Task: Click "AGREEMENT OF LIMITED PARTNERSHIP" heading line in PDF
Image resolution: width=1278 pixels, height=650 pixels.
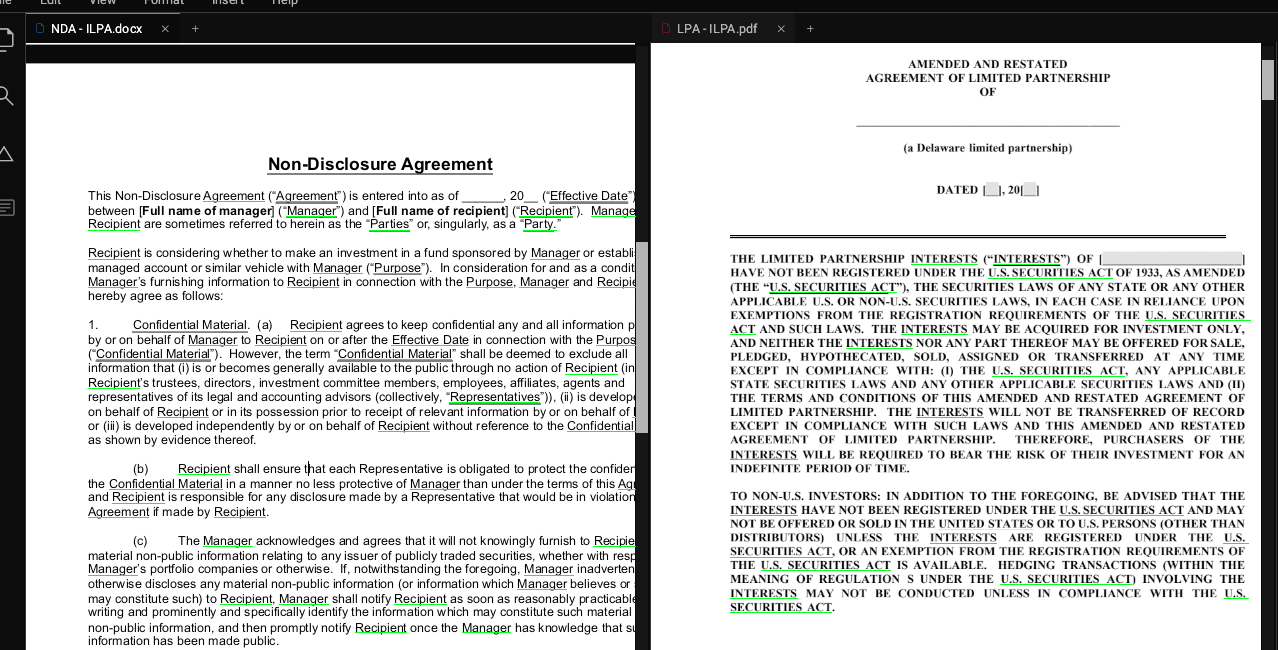Action: pyautogui.click(x=987, y=77)
